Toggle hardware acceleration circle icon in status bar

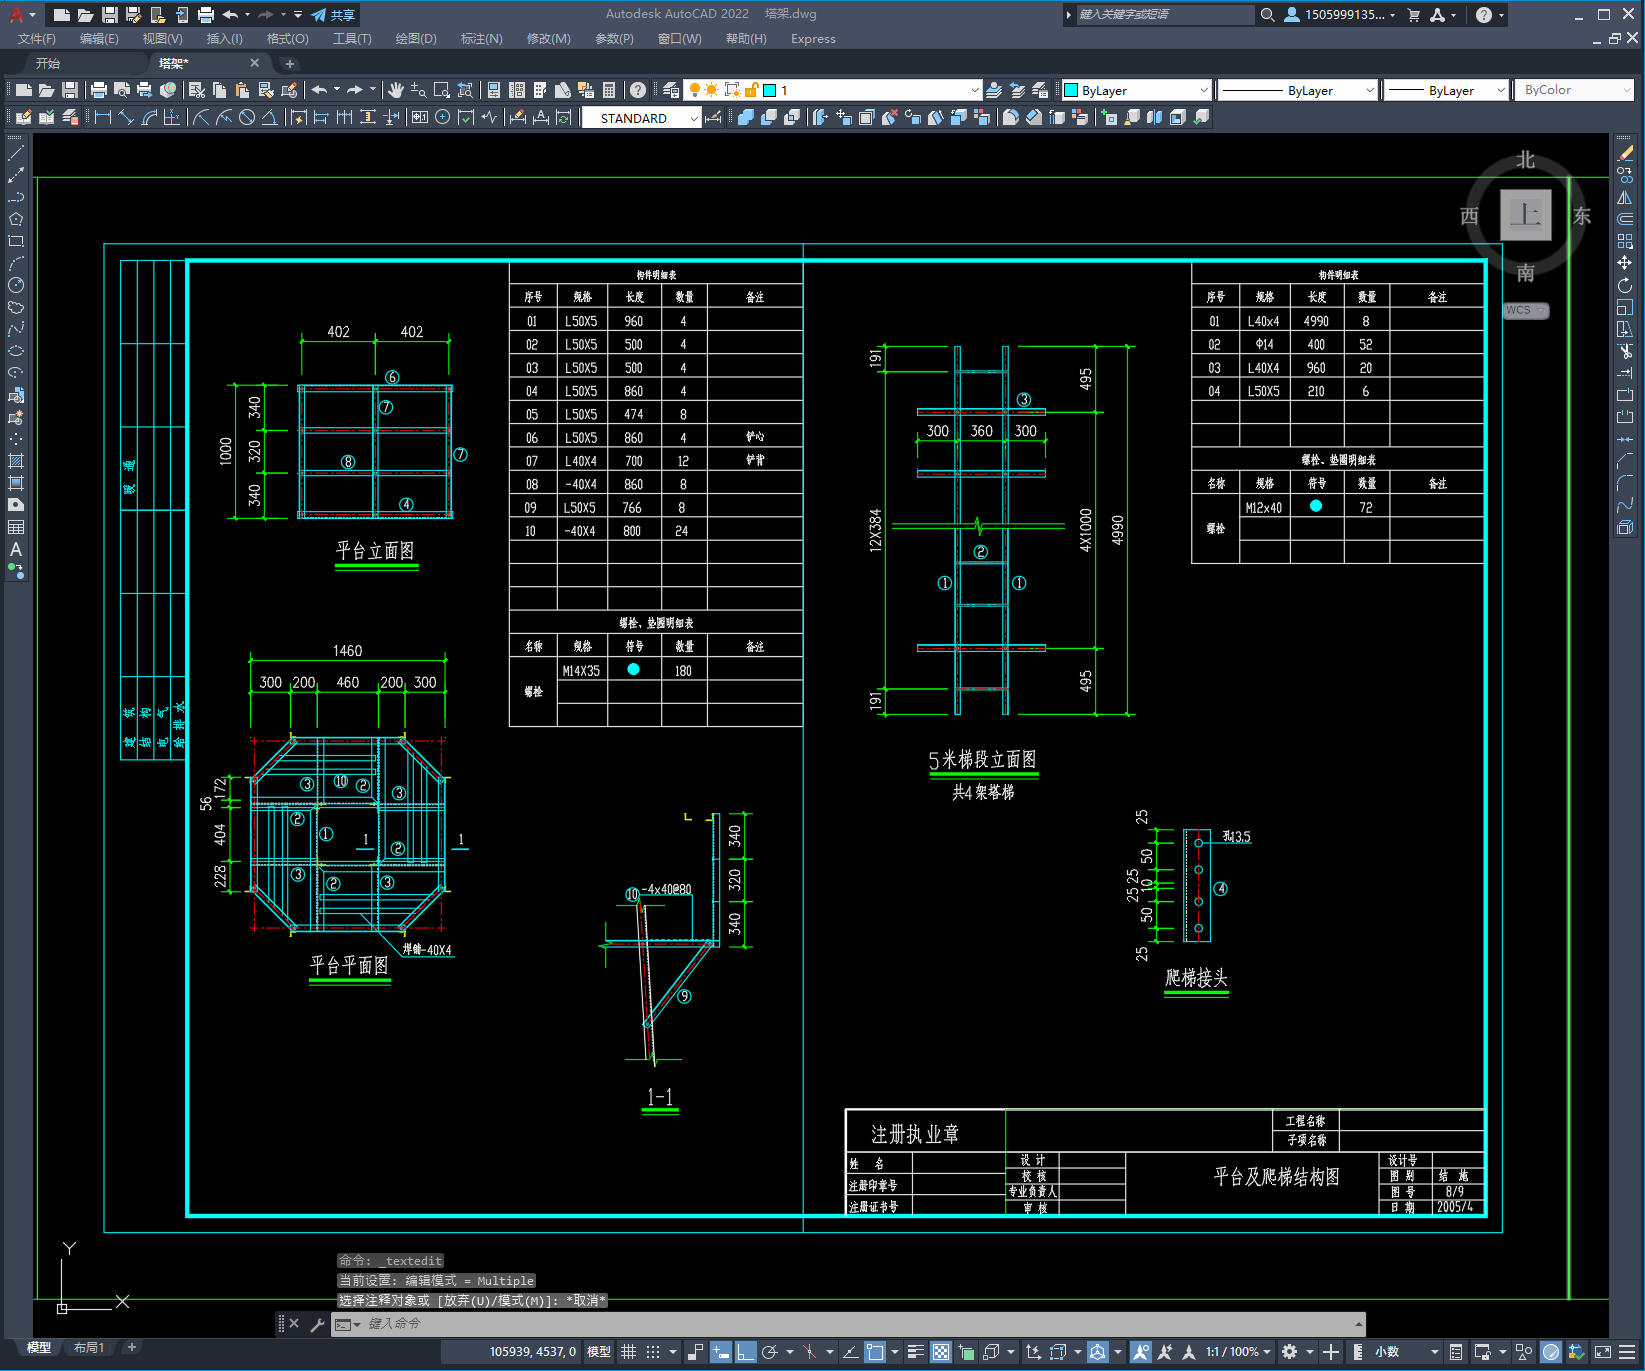(x=1551, y=1352)
